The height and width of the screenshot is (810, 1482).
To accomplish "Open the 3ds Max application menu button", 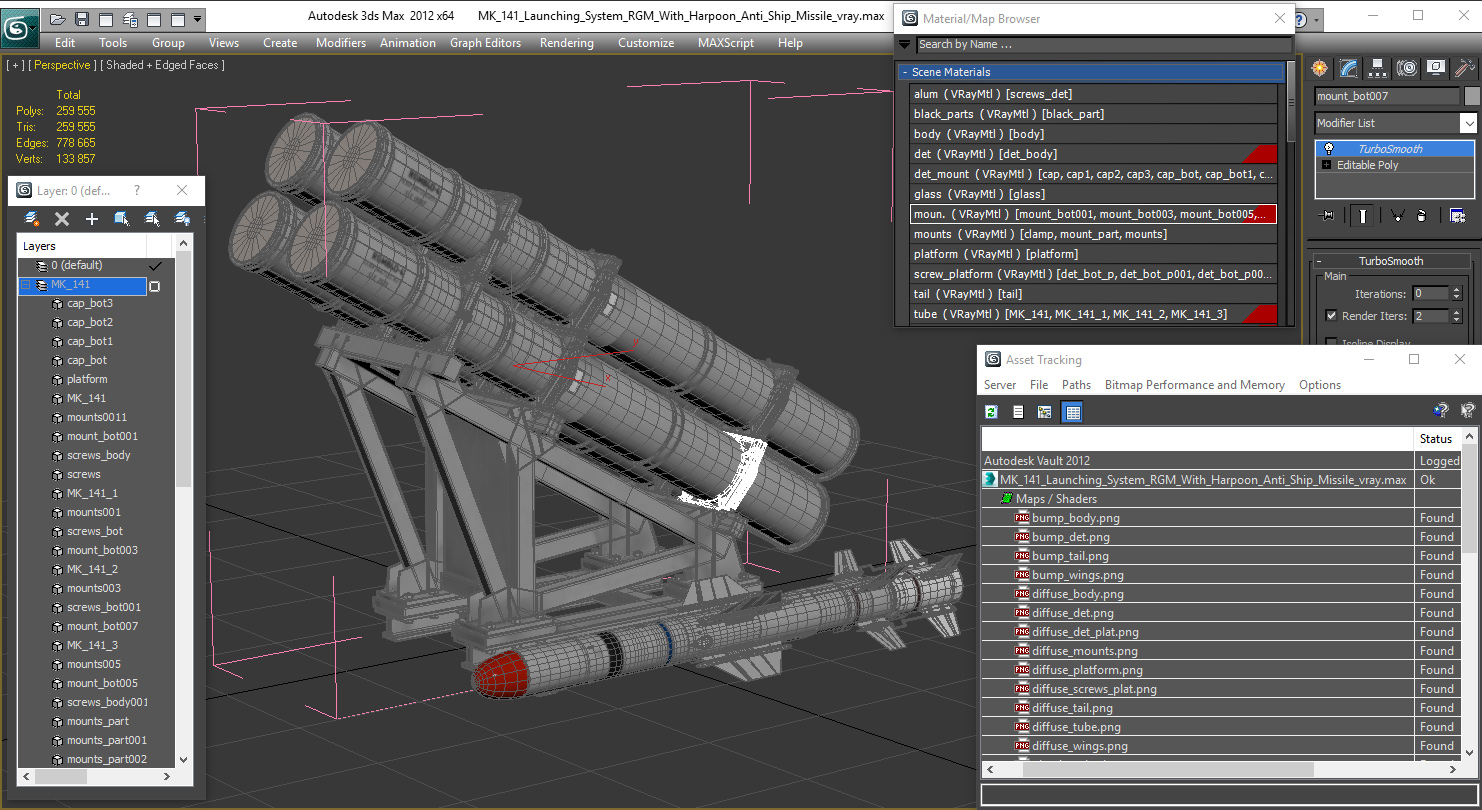I will [18, 28].
